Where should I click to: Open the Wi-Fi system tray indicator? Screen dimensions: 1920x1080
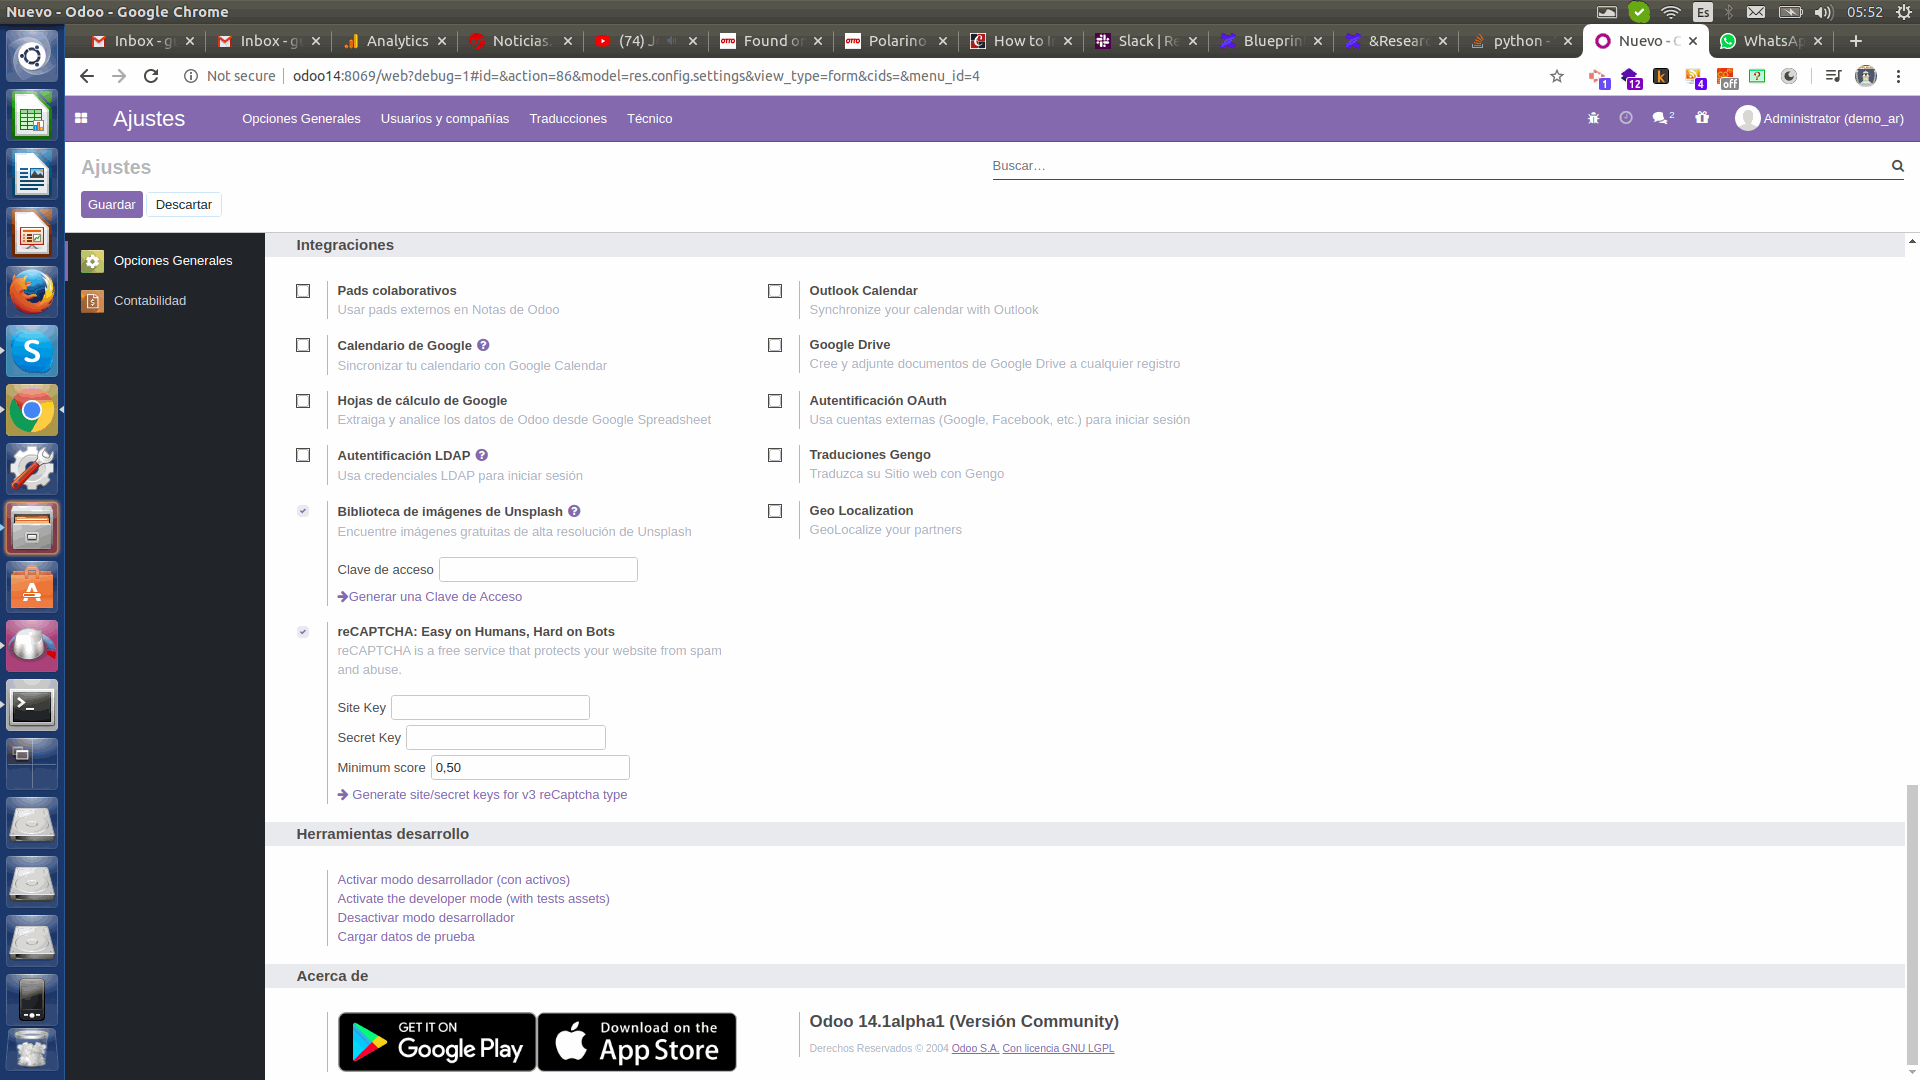pyautogui.click(x=1671, y=12)
